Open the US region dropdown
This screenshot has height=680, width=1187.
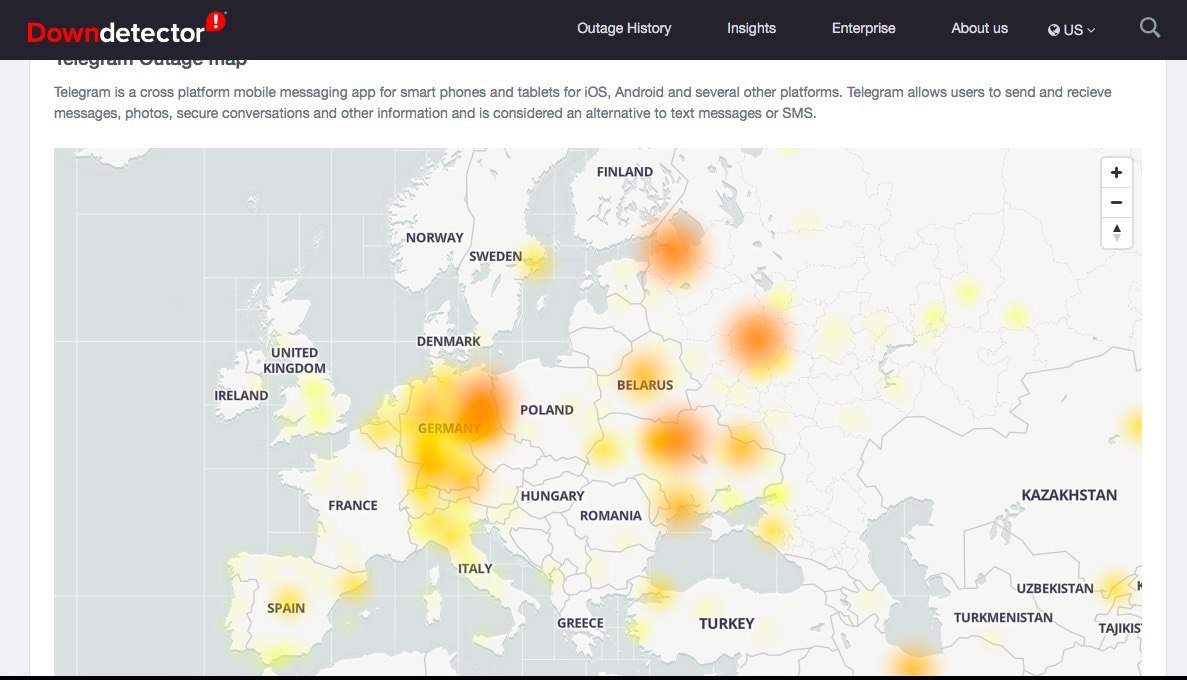pos(1071,30)
